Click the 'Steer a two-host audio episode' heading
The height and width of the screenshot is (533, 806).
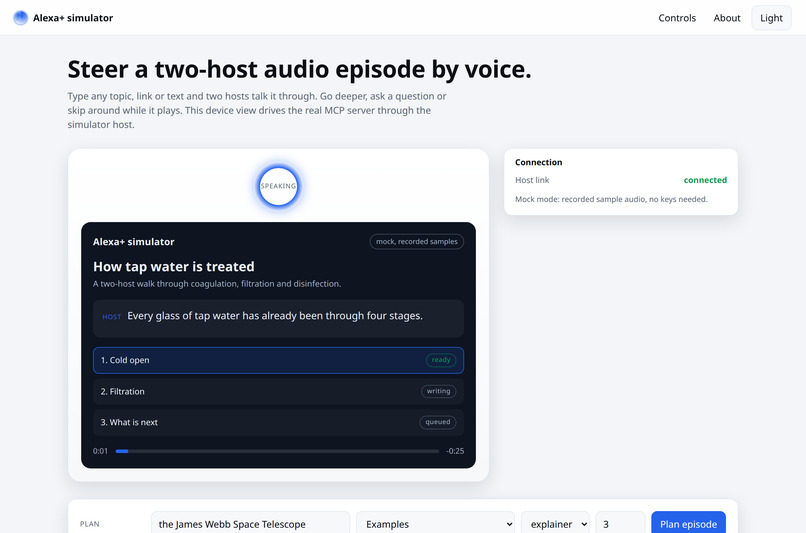(x=299, y=69)
